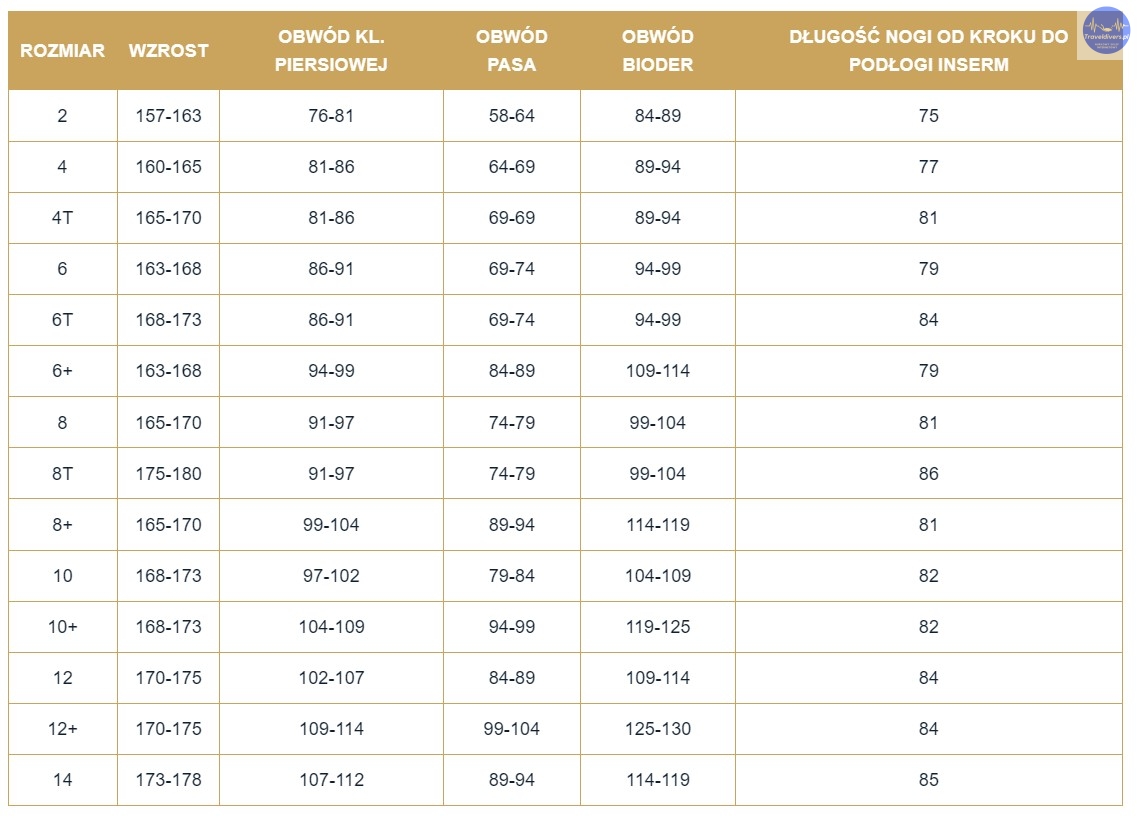This screenshot has height=818, width=1137.
Task: Click the size 6+ row label
Action: pos(62,371)
